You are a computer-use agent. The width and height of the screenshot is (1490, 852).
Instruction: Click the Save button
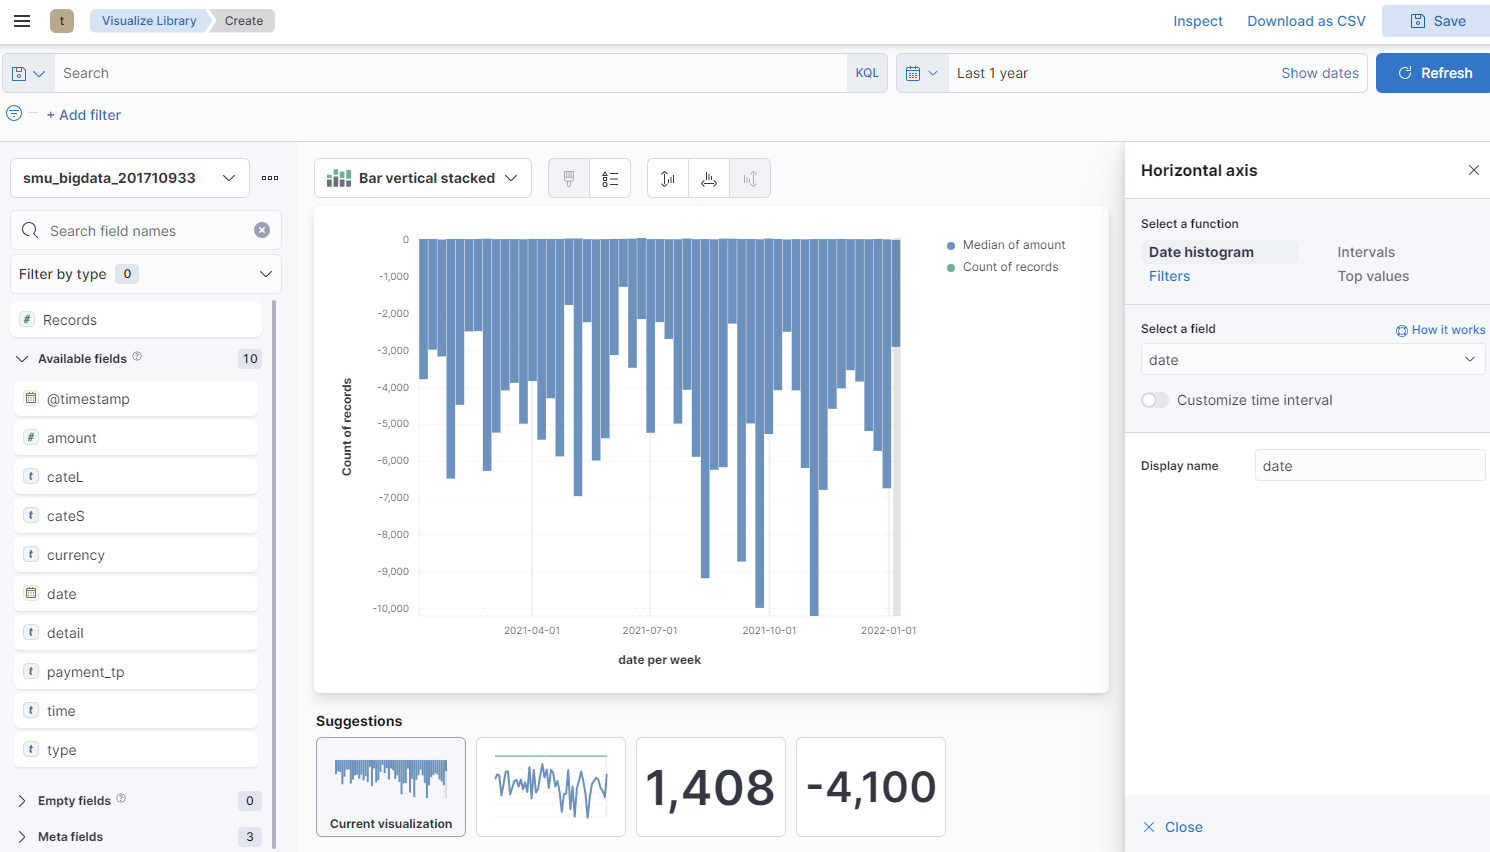point(1437,21)
